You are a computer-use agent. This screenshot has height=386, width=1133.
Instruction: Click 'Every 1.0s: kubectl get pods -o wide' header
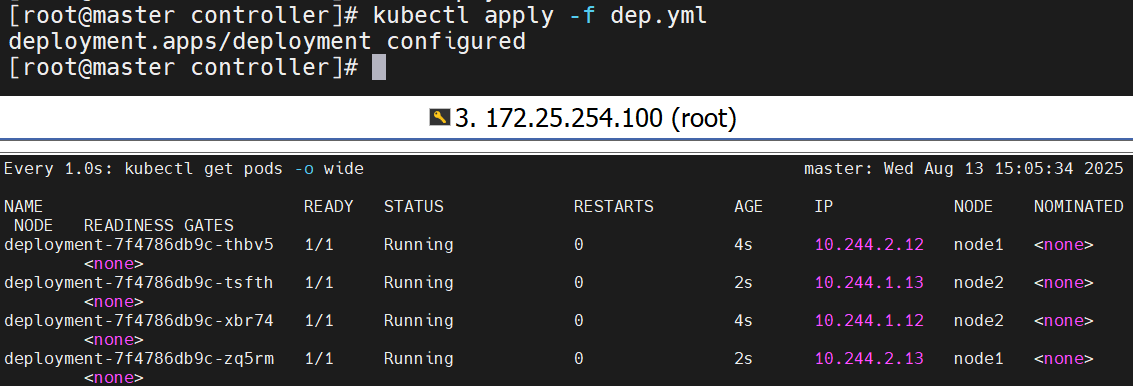point(184,168)
